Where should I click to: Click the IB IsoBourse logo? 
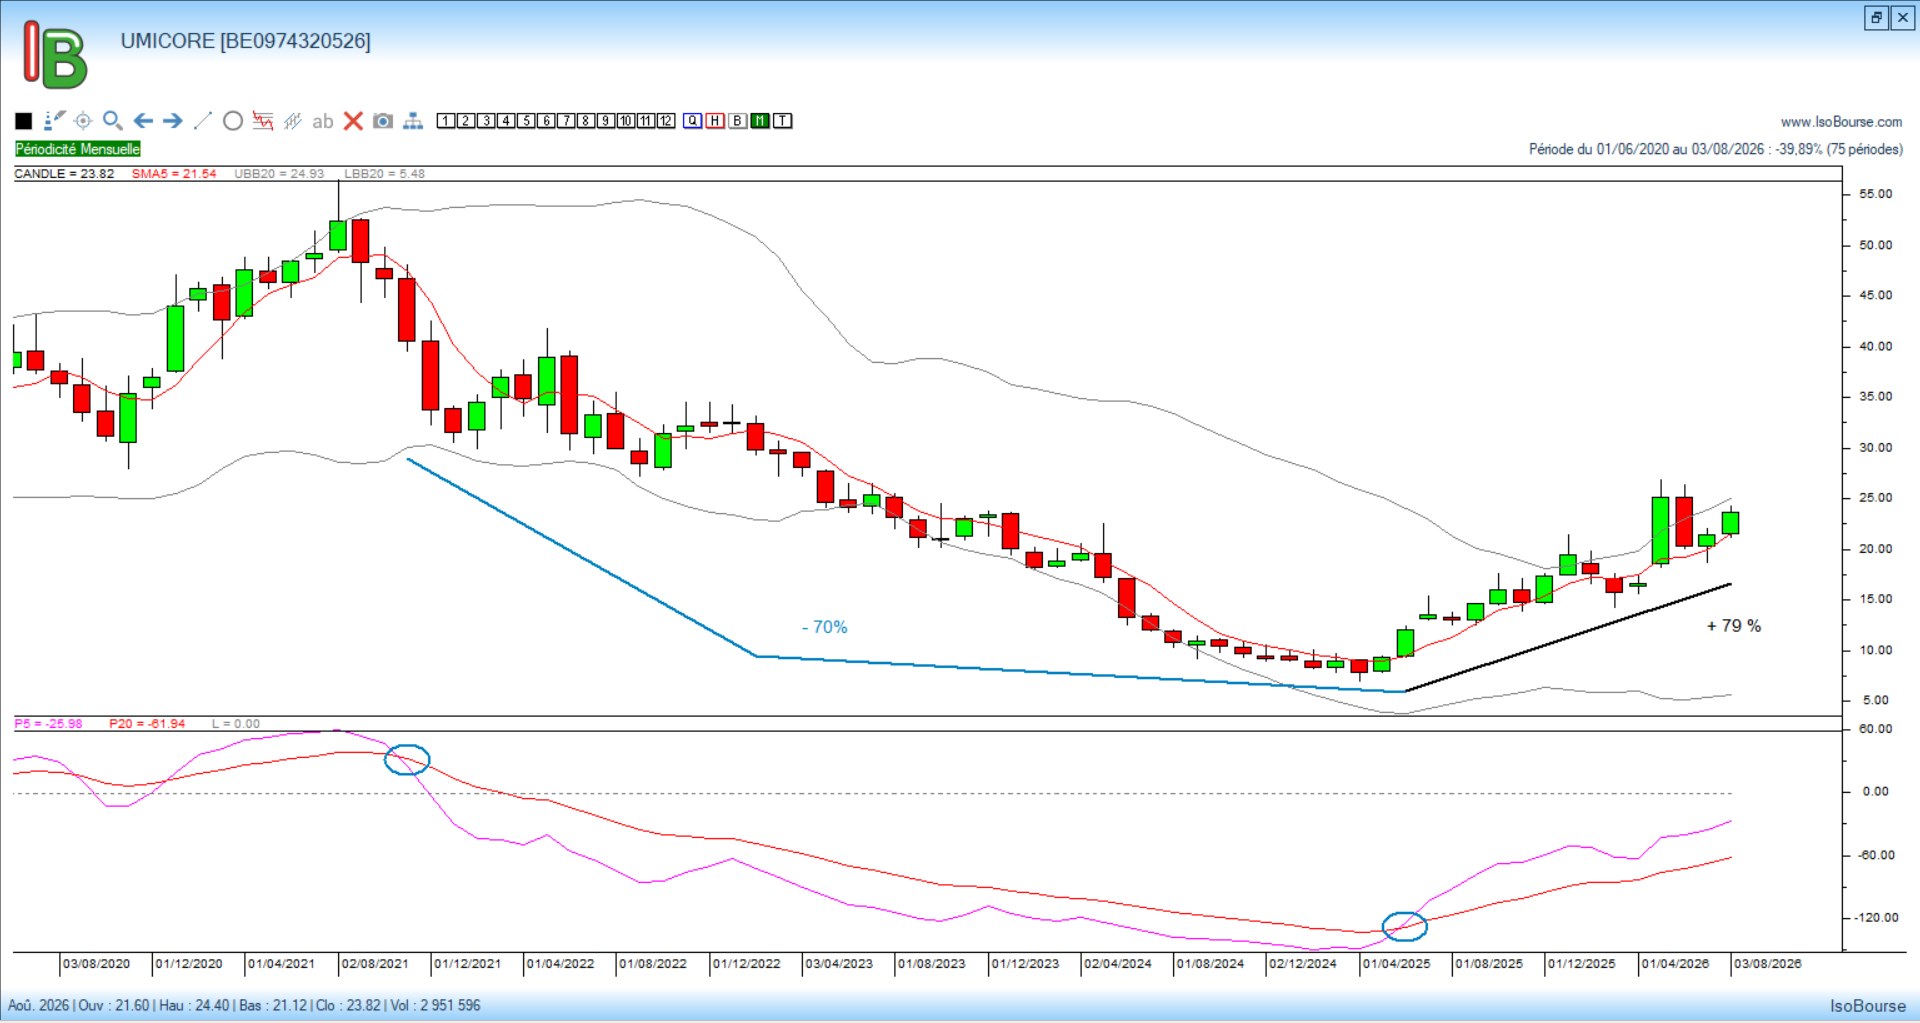(55, 55)
